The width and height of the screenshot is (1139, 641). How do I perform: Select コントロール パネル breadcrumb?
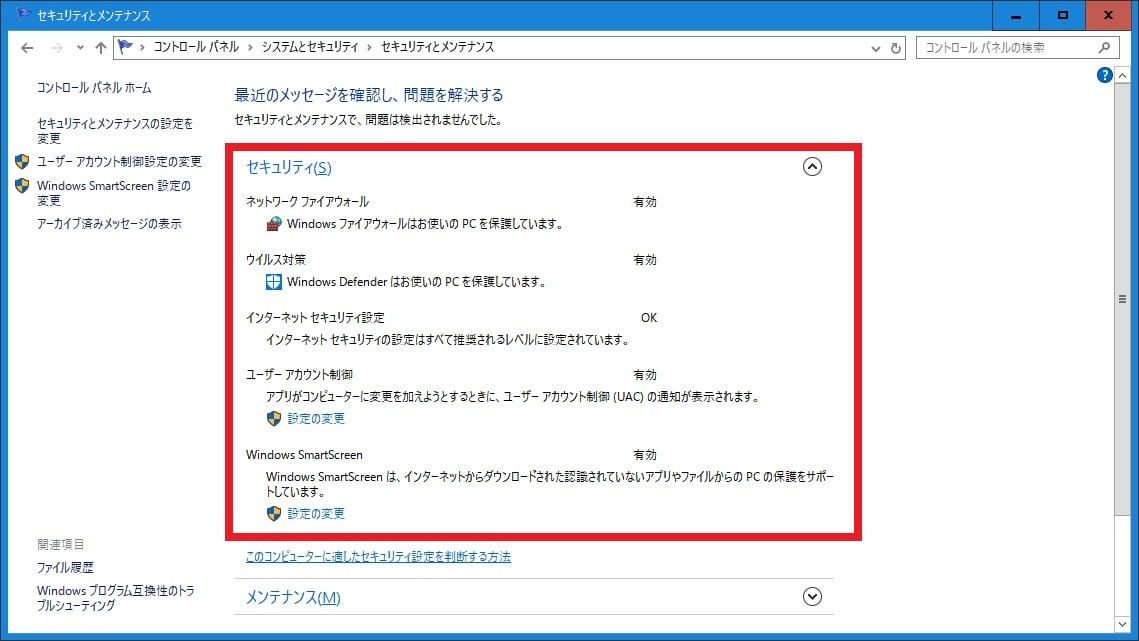pyautogui.click(x=196, y=47)
